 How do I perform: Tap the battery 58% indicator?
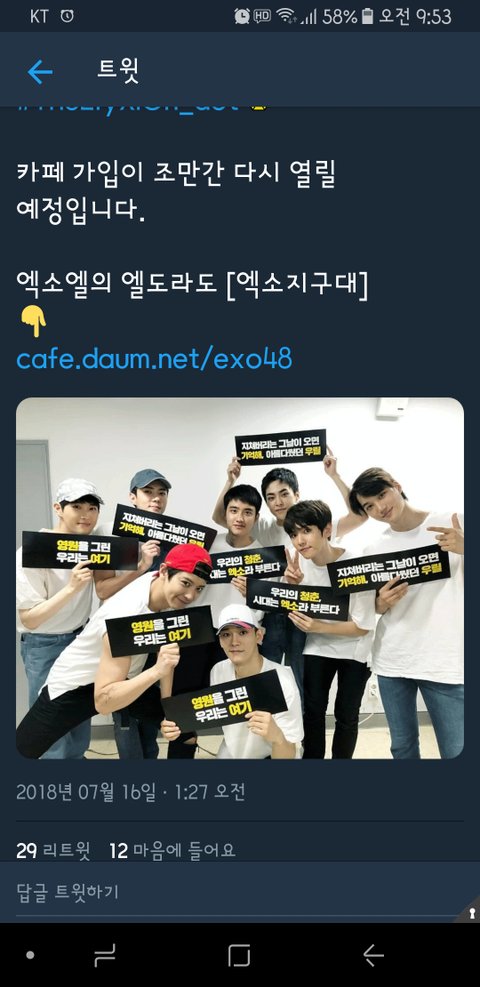click(348, 16)
